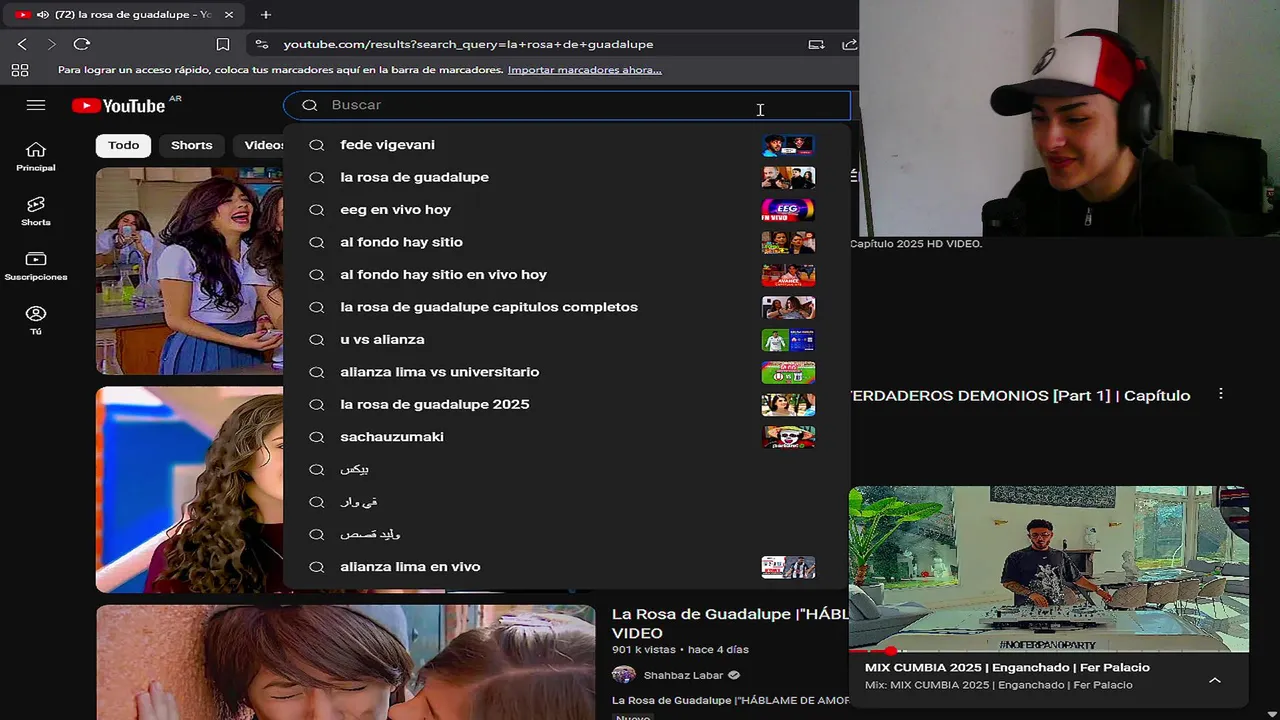This screenshot has width=1280, height=720.
Task: Click the Buscar search input field
Action: pos(567,105)
